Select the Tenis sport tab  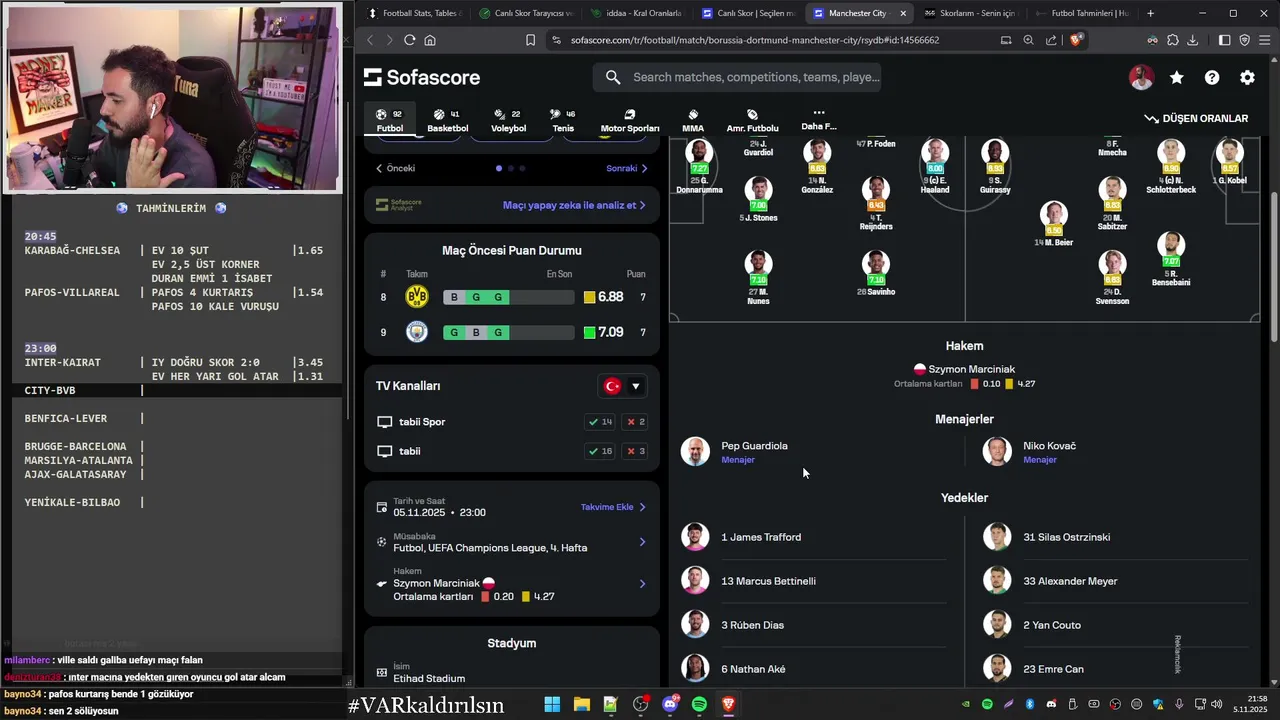tap(563, 120)
